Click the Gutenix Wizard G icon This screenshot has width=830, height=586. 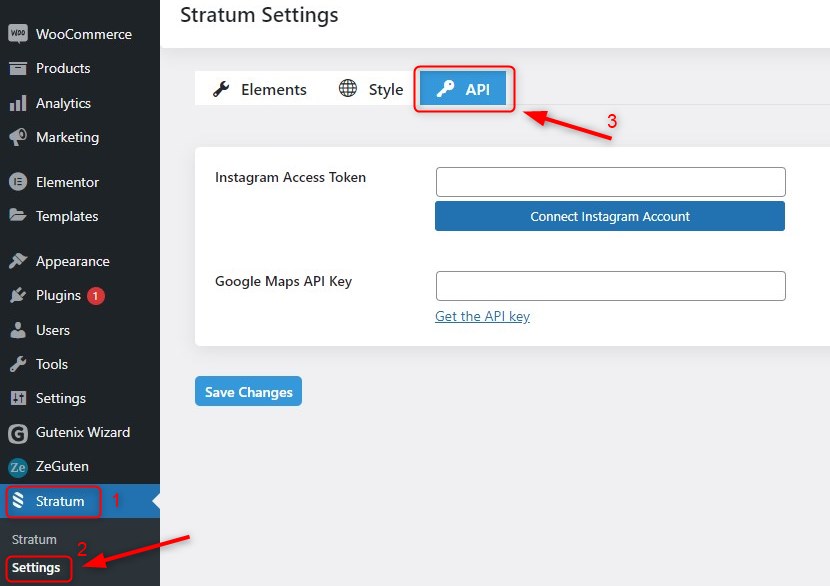[x=17, y=433]
